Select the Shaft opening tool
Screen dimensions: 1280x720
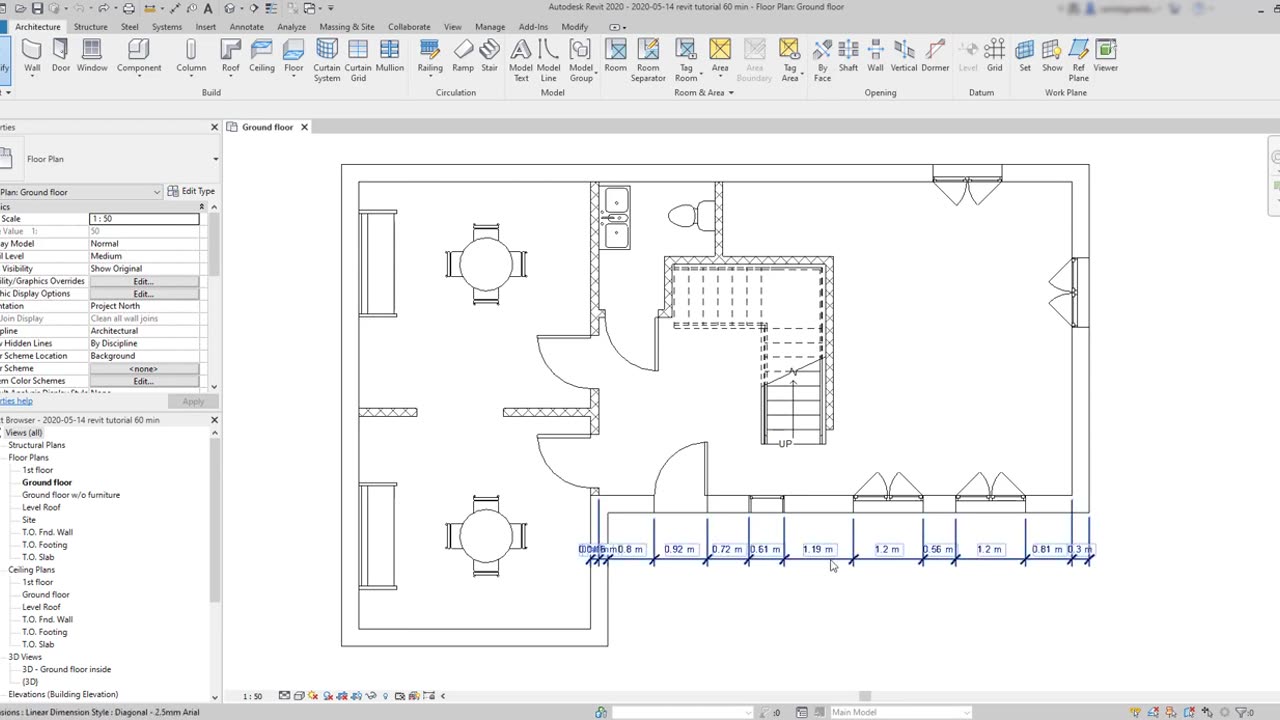coord(848,56)
